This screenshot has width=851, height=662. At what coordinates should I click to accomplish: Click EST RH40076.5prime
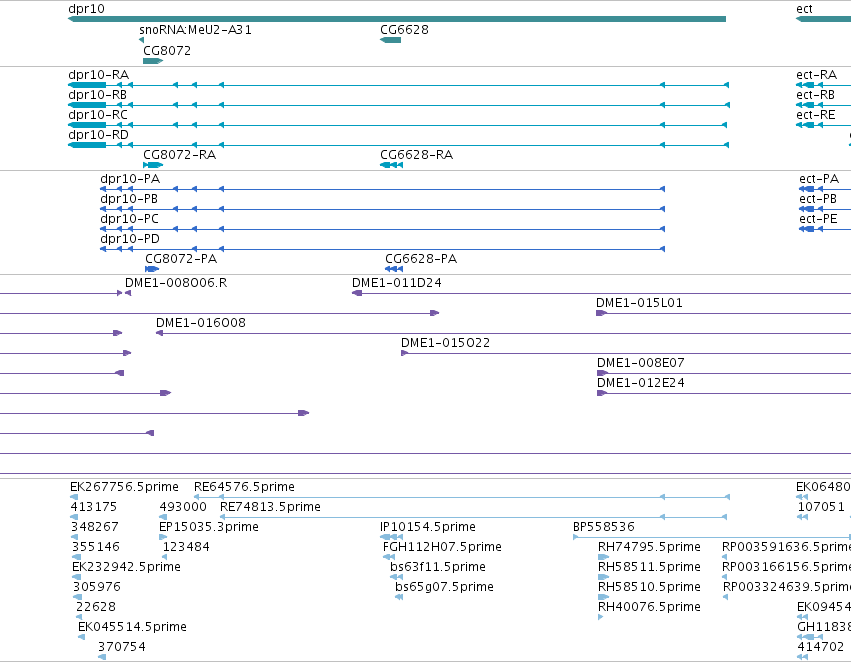601,618
